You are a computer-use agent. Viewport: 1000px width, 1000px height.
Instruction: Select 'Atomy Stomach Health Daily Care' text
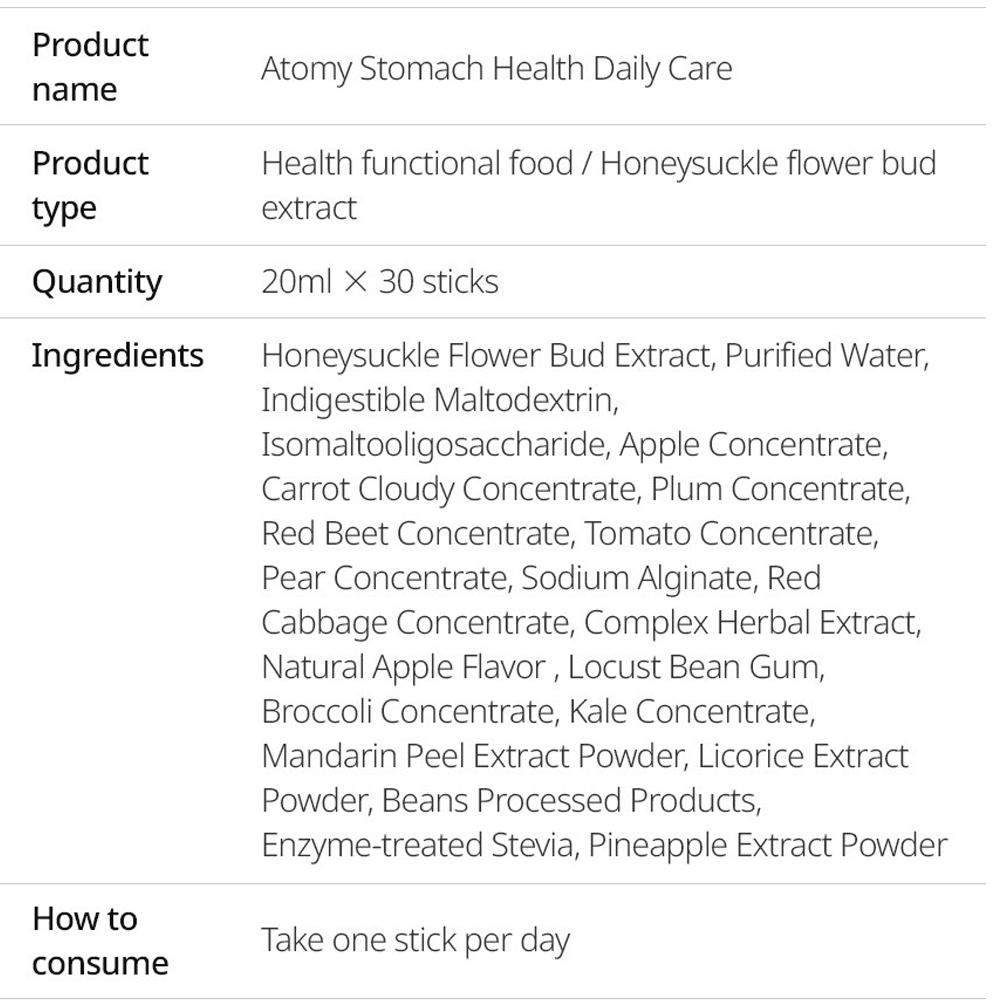click(496, 69)
